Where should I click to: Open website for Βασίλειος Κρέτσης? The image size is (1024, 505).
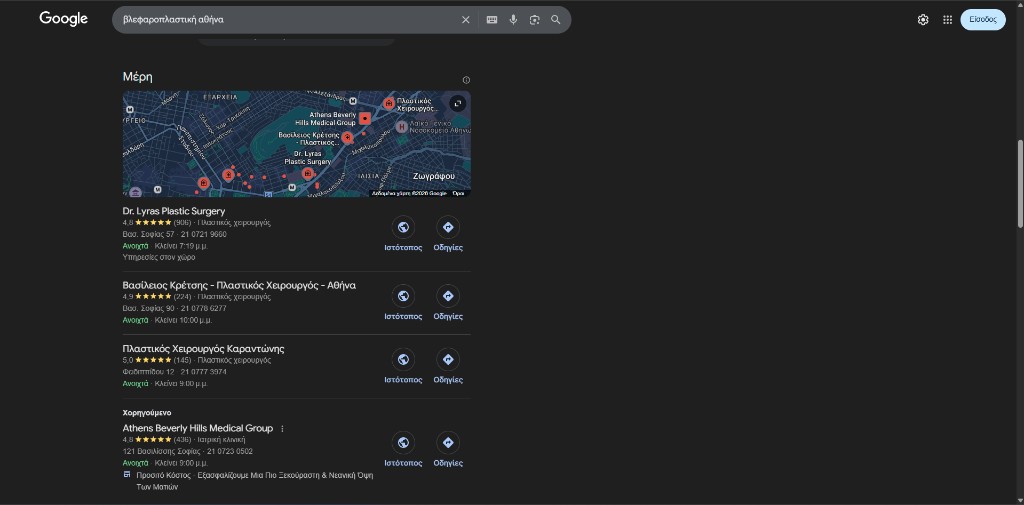click(x=403, y=303)
